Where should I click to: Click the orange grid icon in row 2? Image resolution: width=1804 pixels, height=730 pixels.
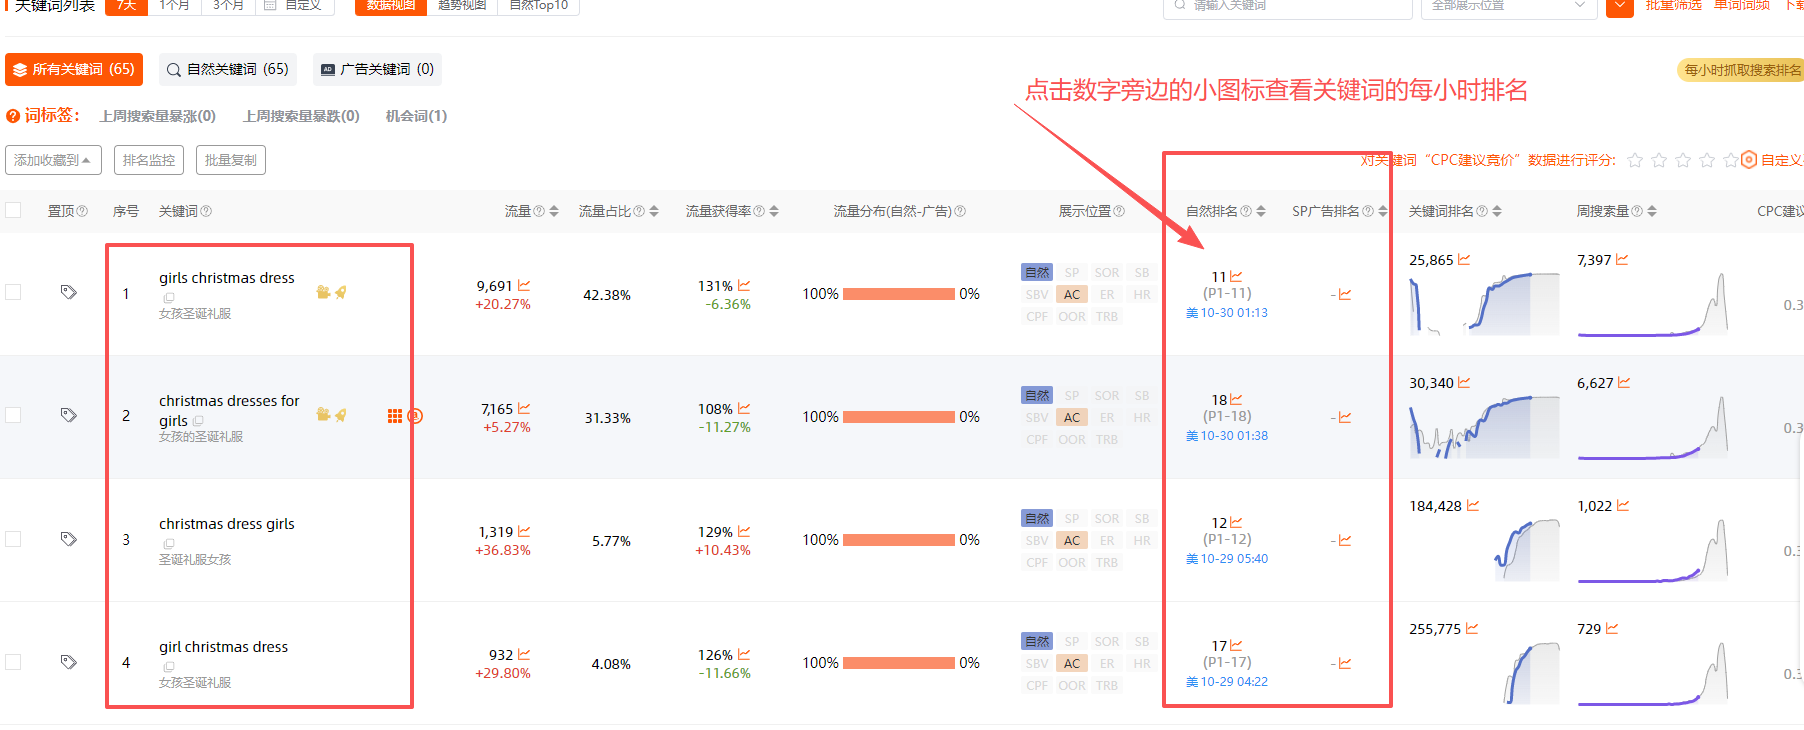[395, 416]
